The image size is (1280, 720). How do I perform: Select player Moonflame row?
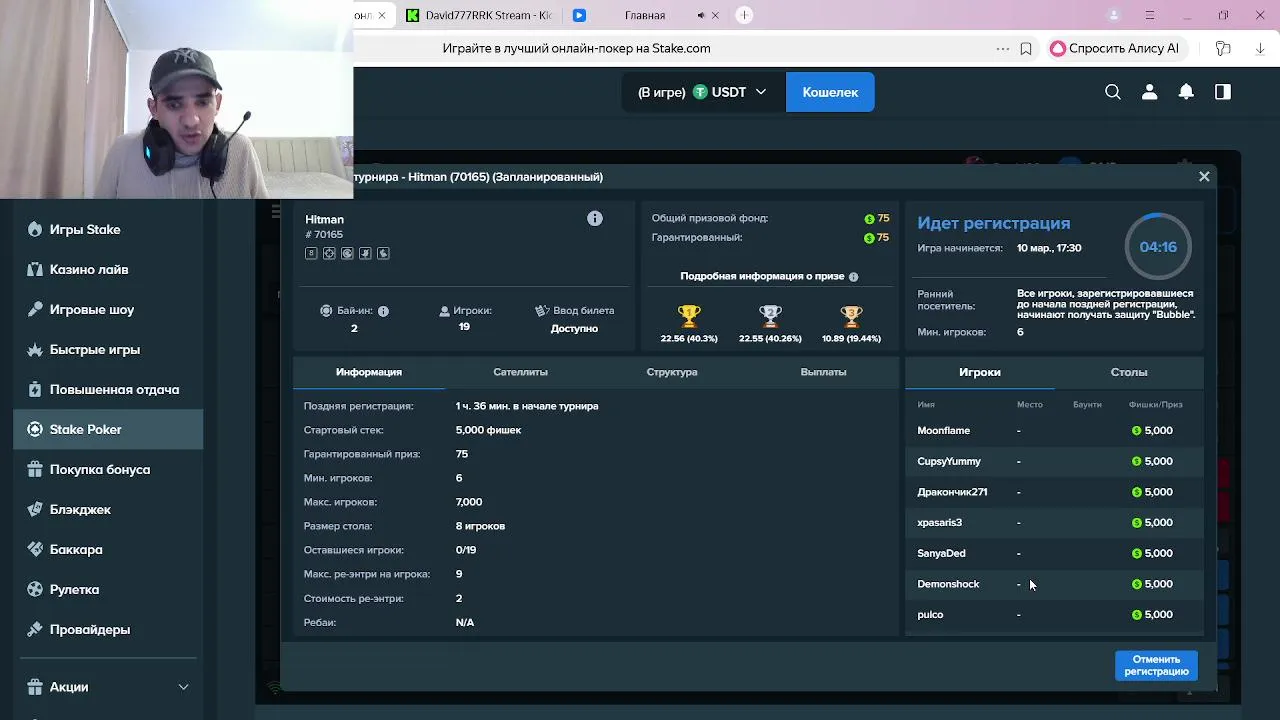click(1054, 431)
